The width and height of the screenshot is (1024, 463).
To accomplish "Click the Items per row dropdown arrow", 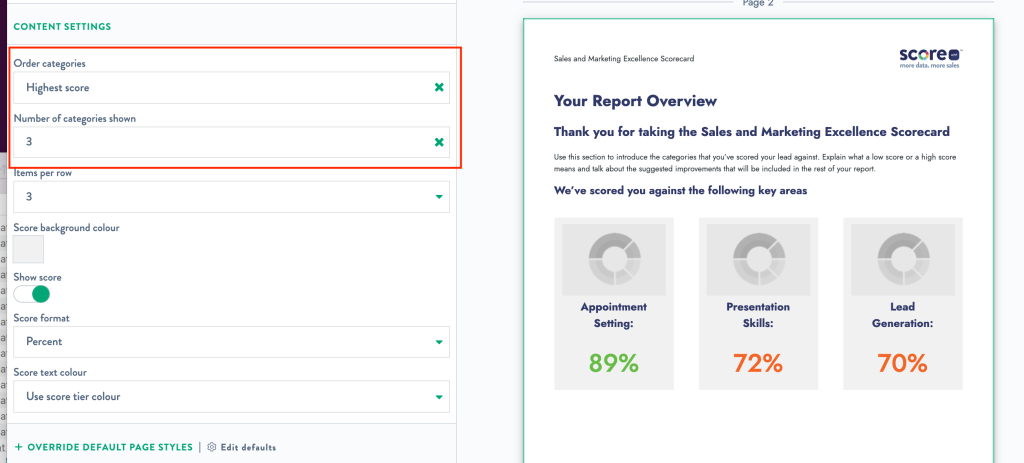I will click(439, 197).
